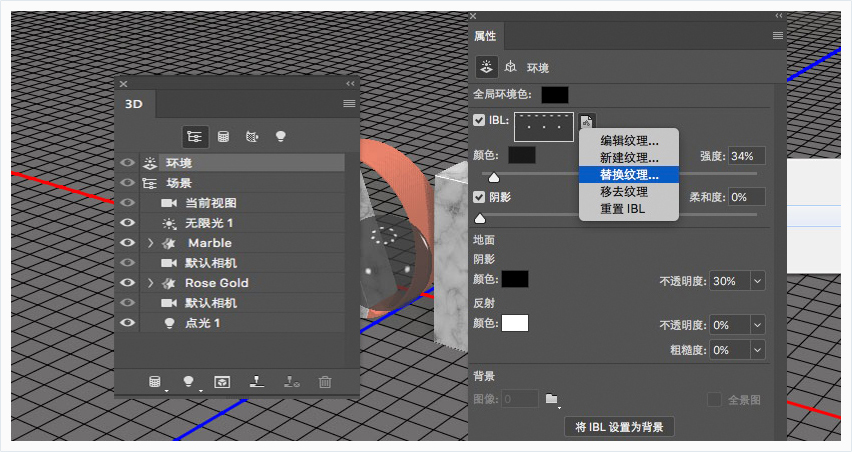
Task: Expand the Marble tree item
Action: (x=151, y=243)
